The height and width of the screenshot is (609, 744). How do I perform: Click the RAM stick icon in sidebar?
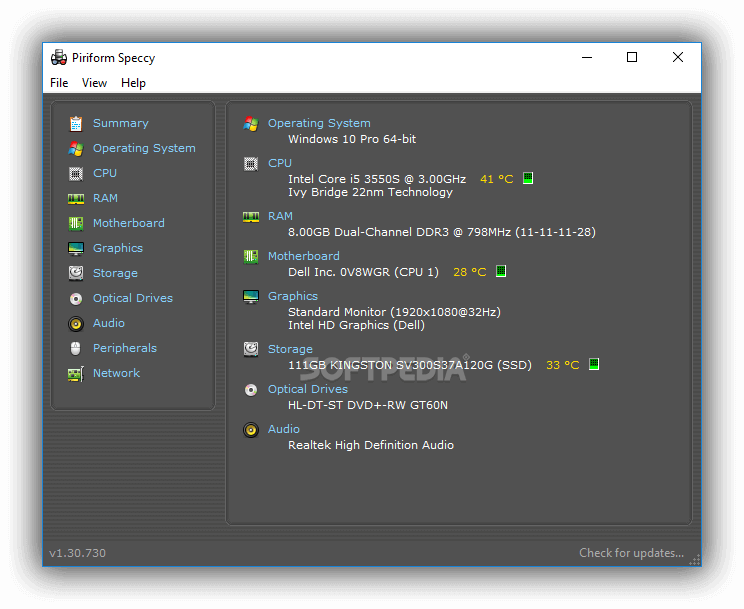(x=76, y=198)
